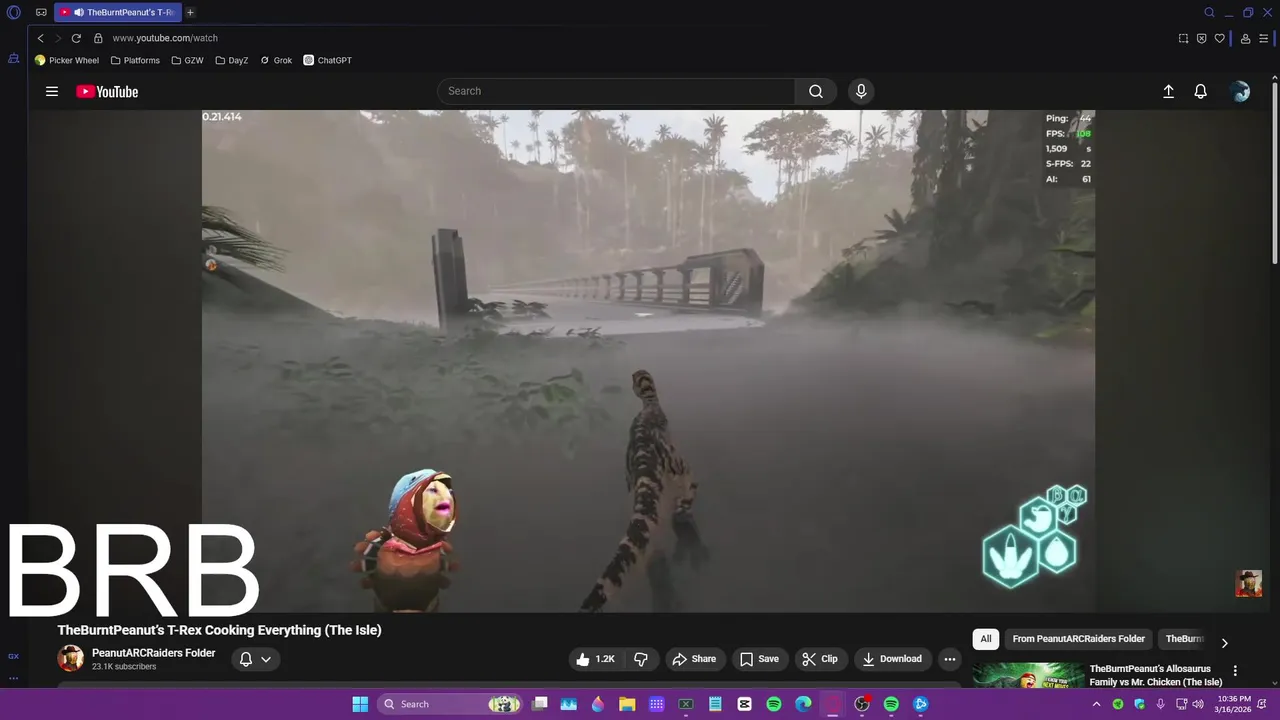Open the Windows Start menu
Image resolution: width=1280 pixels, height=720 pixels.
(360, 704)
